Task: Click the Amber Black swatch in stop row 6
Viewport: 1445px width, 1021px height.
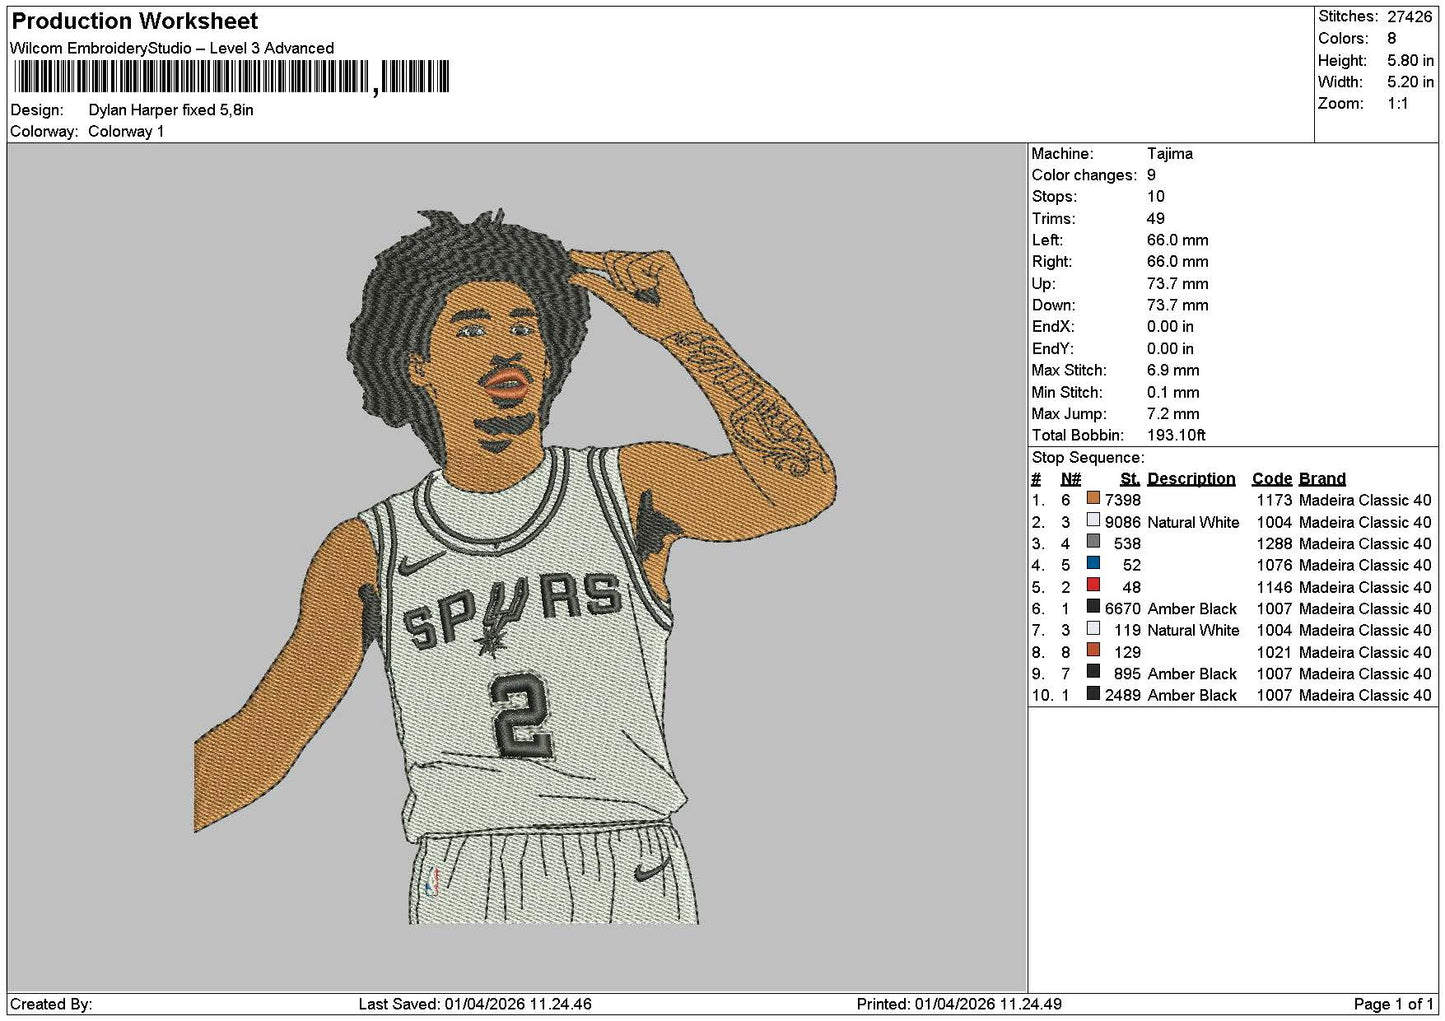Action: (1093, 608)
